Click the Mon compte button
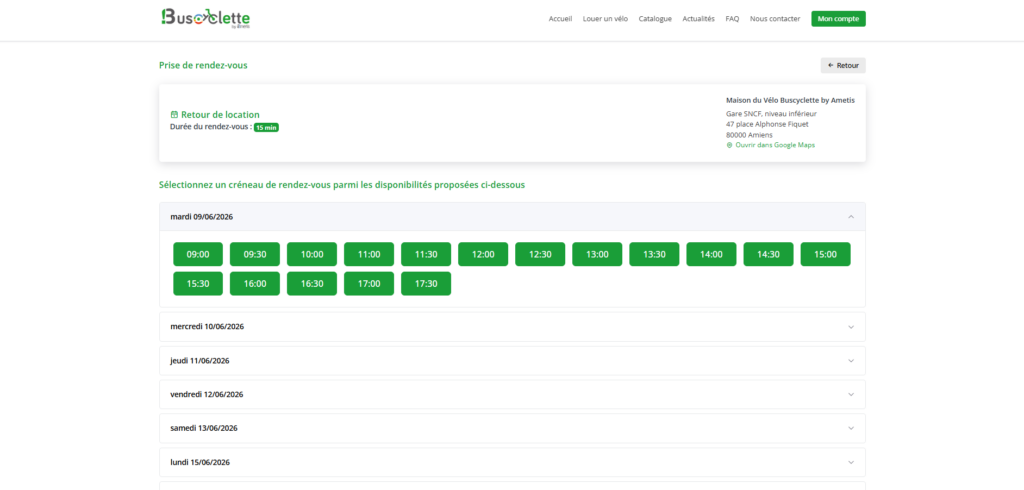Viewport: 1024px width, 490px height. point(839,19)
